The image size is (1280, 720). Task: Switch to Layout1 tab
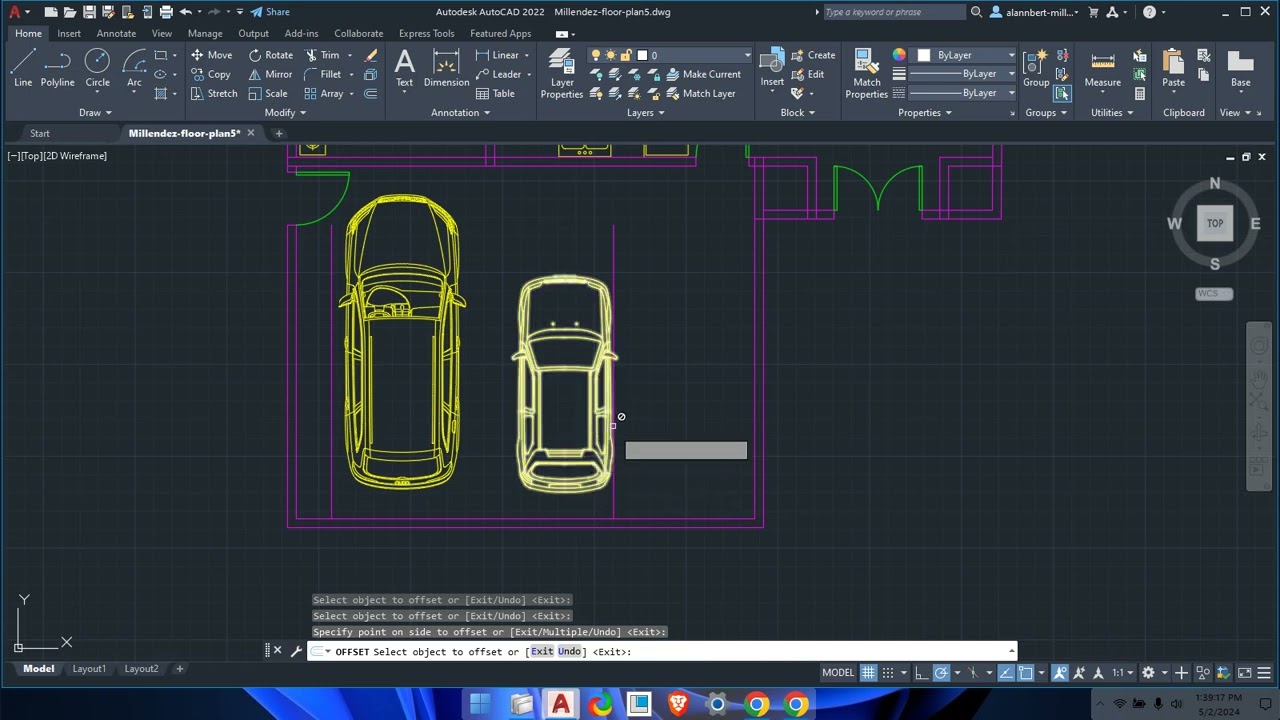[x=89, y=669]
